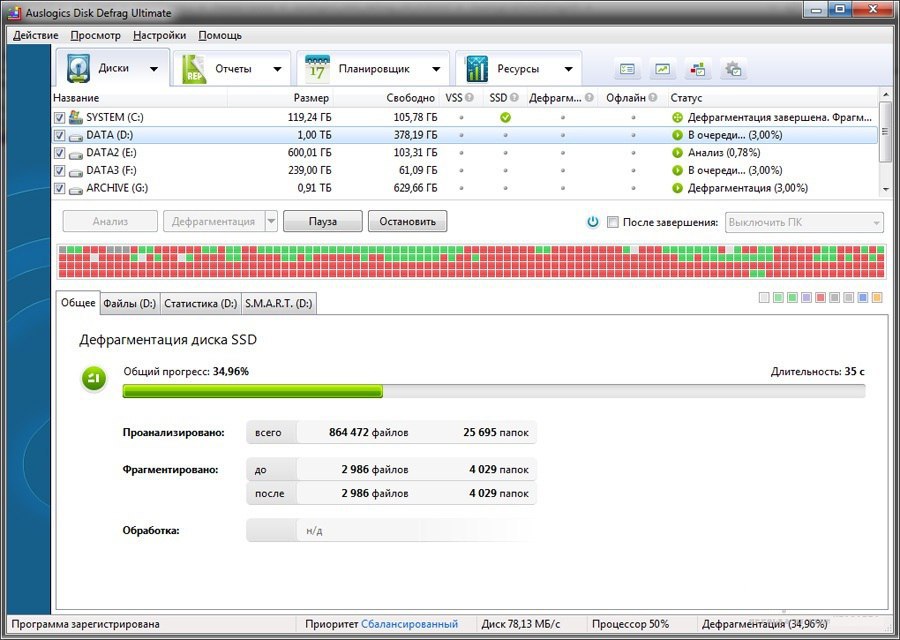
Task: Click the help icon next to VSS
Action: pos(470,98)
